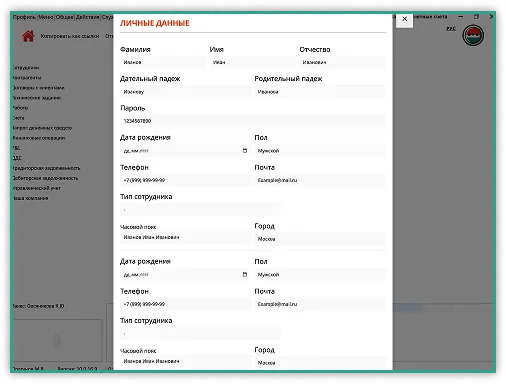Click the Отчество field with Иванович

342,62
